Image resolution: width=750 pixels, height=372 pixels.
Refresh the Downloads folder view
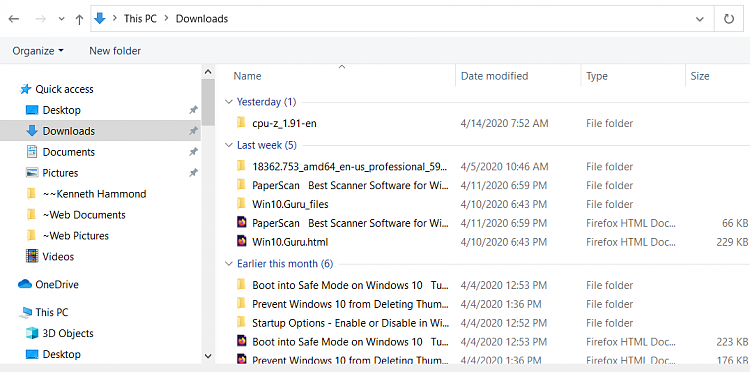pos(729,19)
